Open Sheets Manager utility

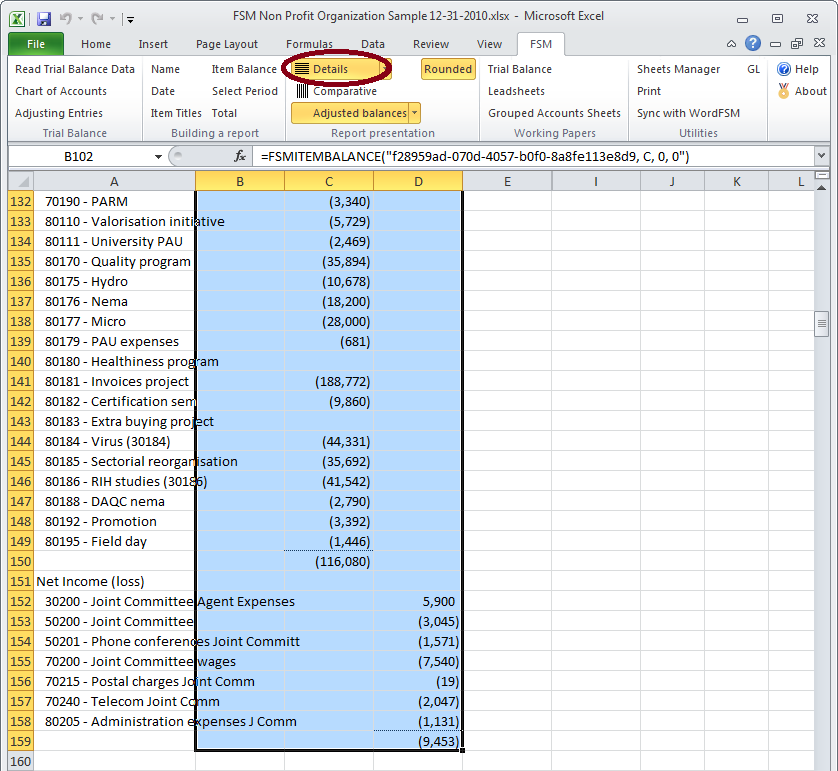pyautogui.click(x=678, y=69)
